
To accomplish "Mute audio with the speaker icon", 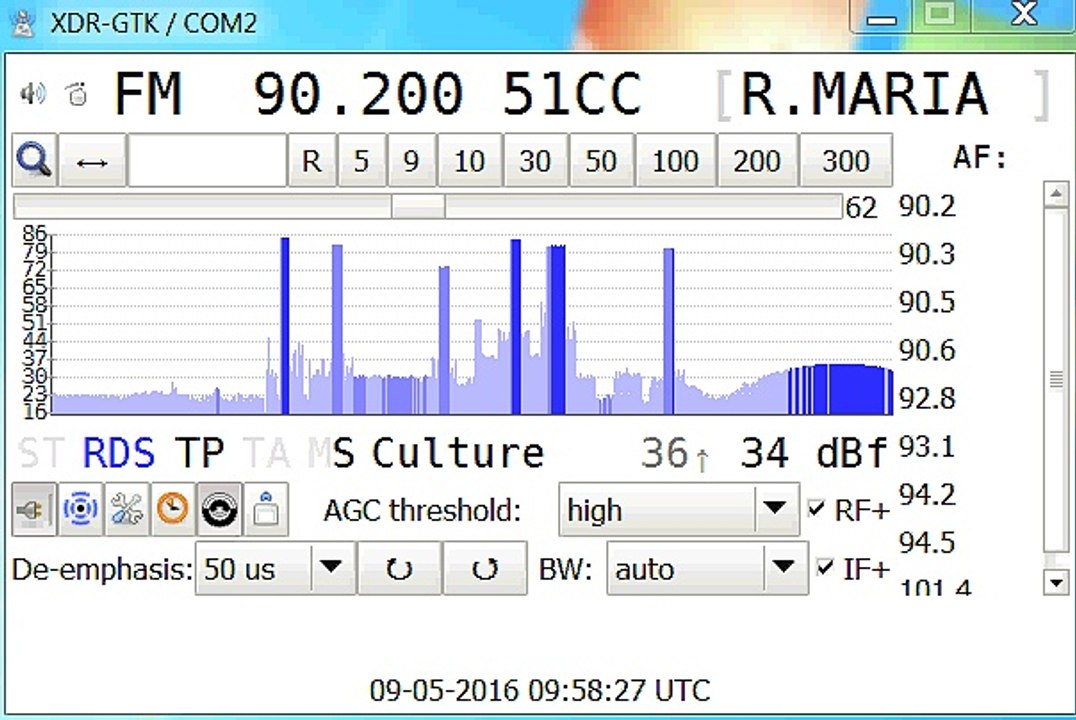I will point(32,93).
